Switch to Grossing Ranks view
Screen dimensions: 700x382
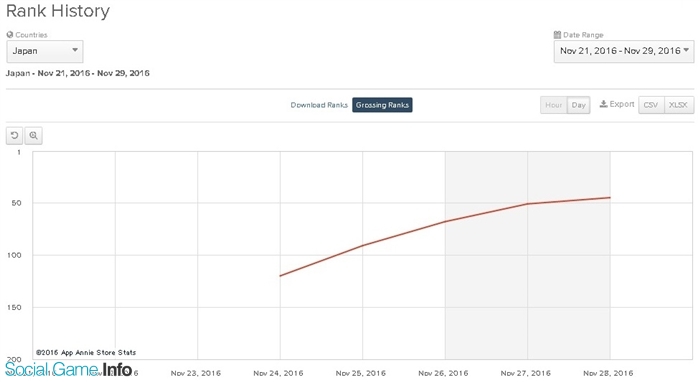click(382, 105)
